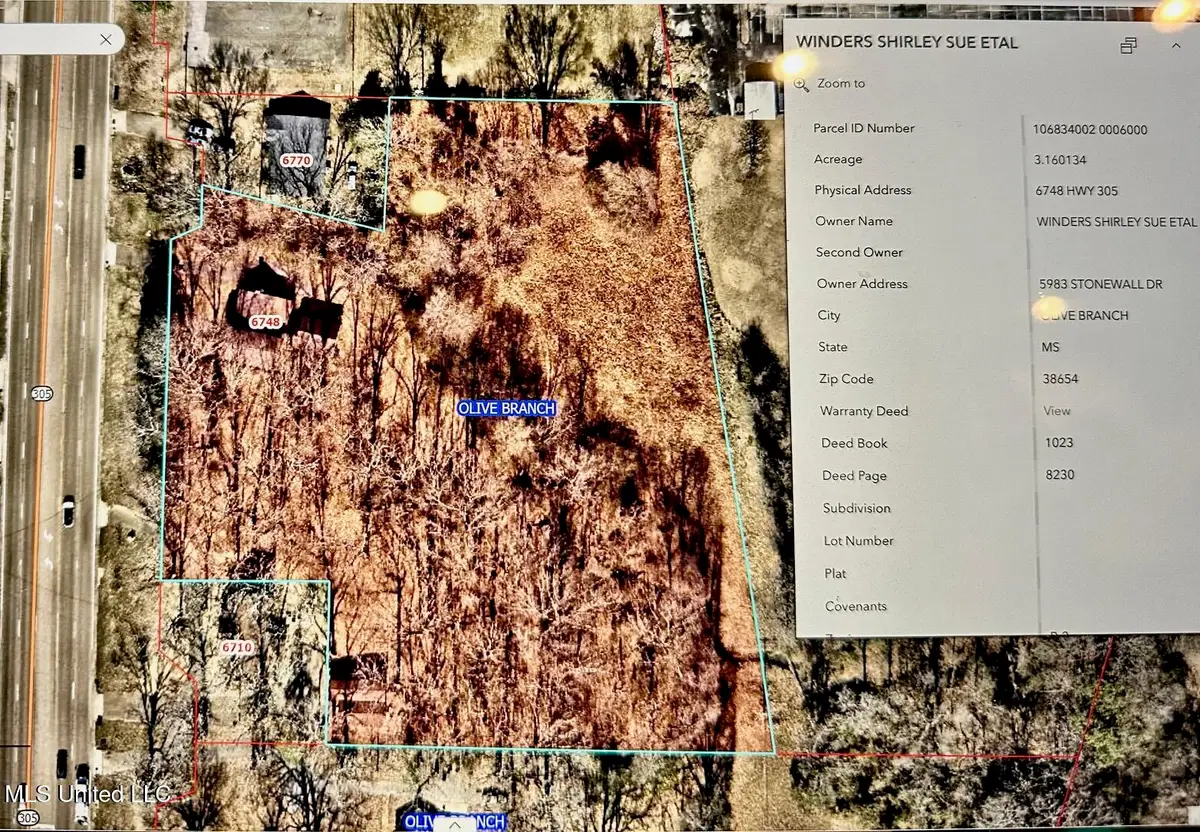
Task: Open the Subdivision field entry
Action: point(857,508)
